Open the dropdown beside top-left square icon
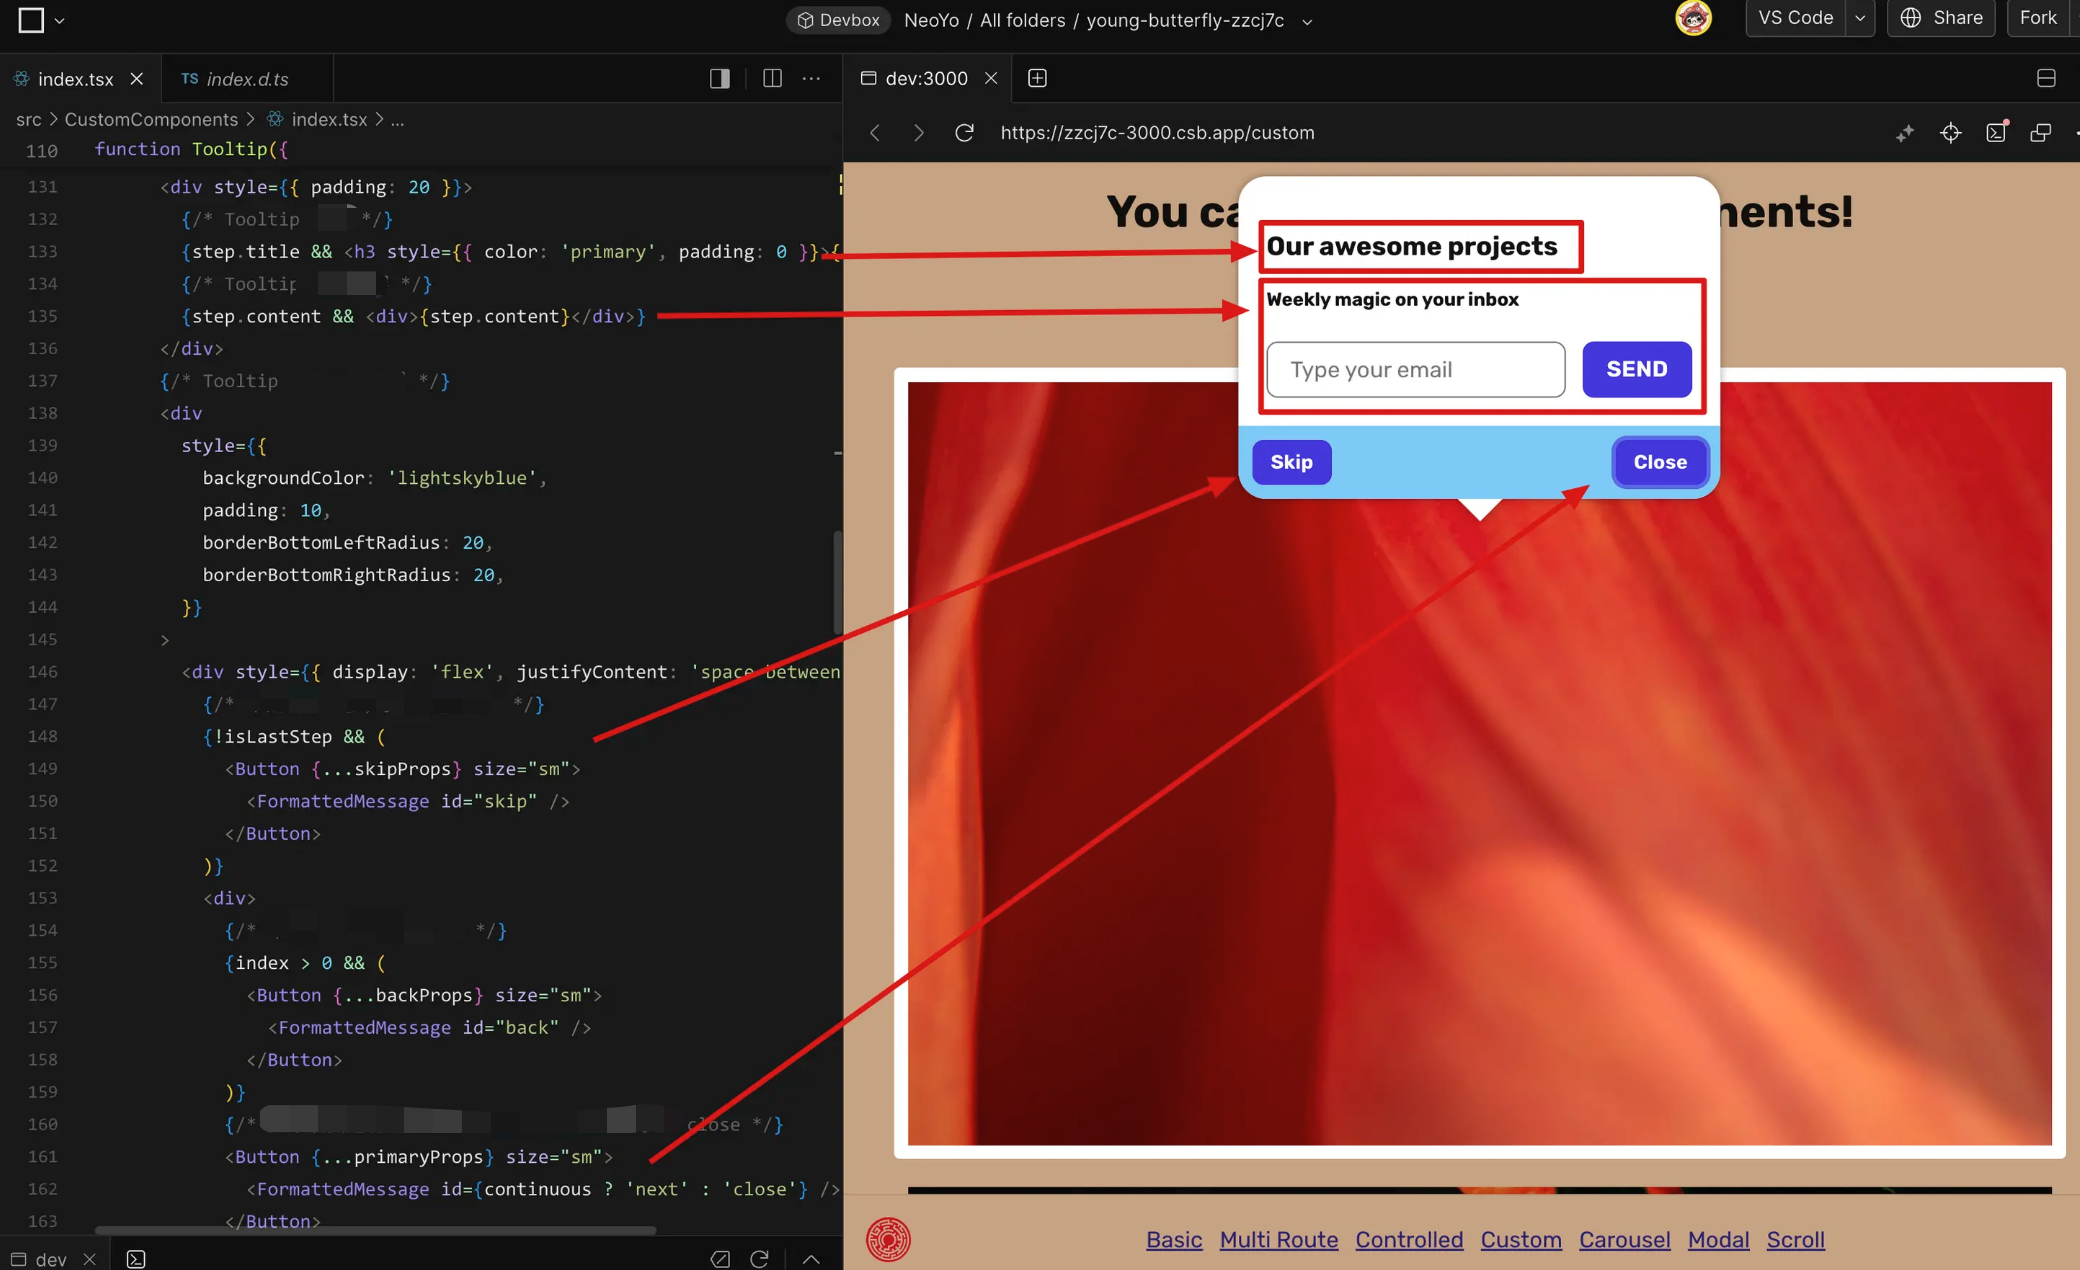The image size is (2080, 1270). tap(59, 20)
